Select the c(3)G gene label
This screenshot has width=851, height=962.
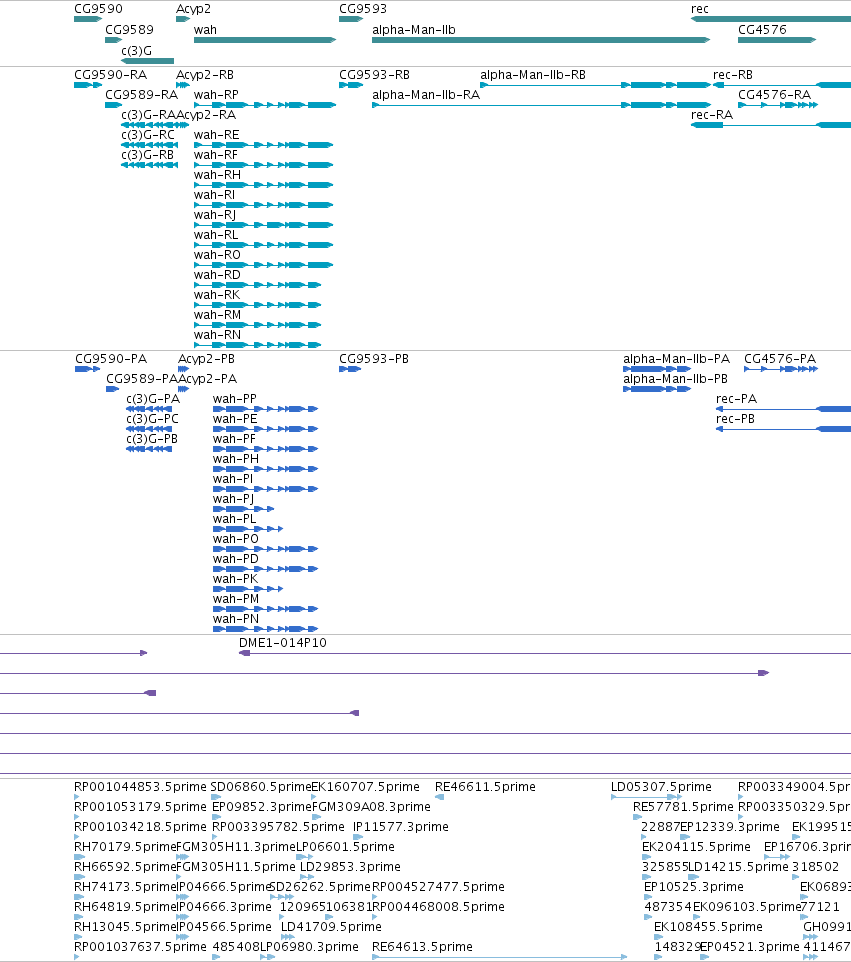[137, 51]
